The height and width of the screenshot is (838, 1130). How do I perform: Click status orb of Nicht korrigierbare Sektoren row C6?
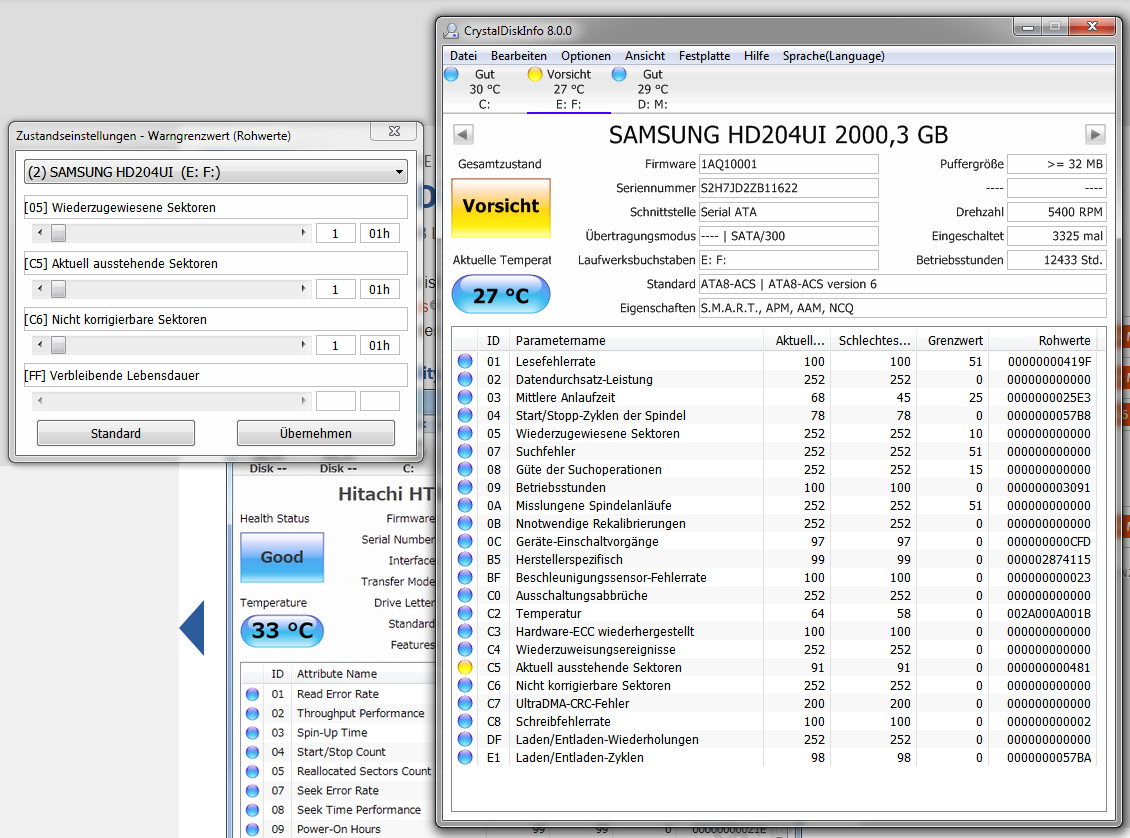466,685
